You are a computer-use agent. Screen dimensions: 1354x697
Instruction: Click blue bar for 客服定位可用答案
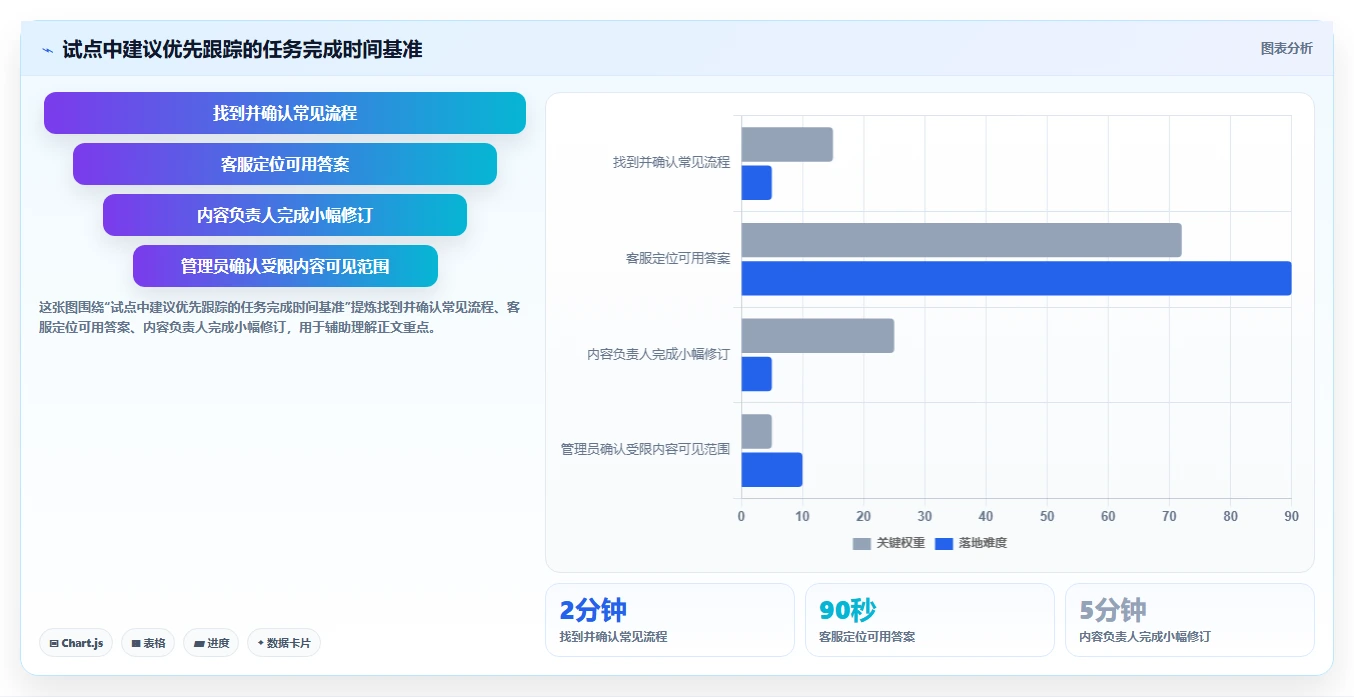coord(1016,278)
